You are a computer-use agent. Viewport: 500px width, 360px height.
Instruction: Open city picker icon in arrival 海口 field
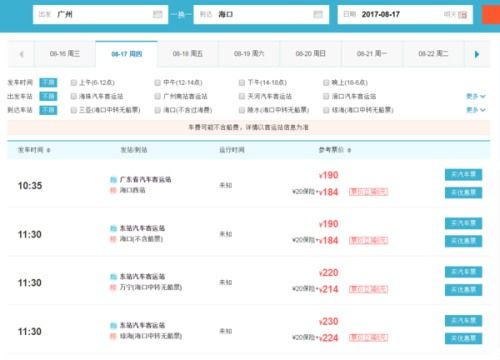coord(318,14)
